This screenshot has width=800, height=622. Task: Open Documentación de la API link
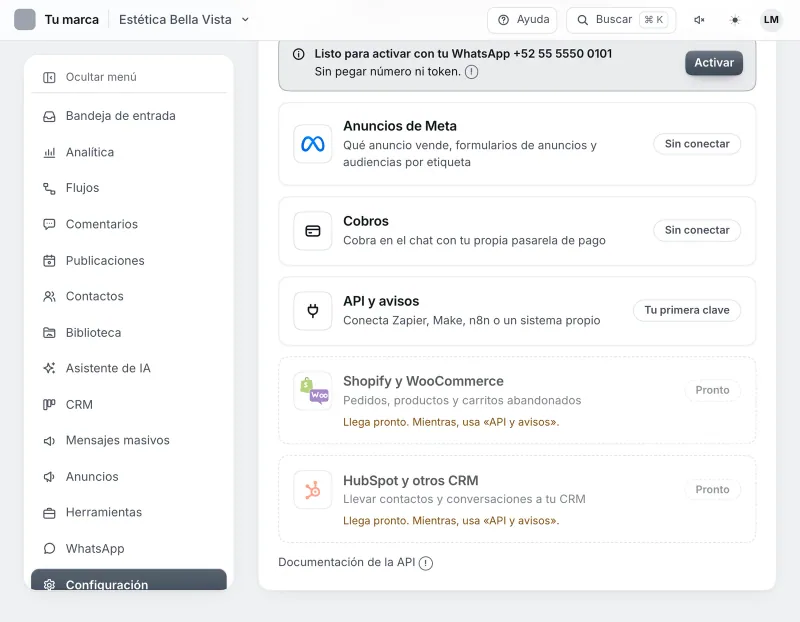click(x=346, y=562)
